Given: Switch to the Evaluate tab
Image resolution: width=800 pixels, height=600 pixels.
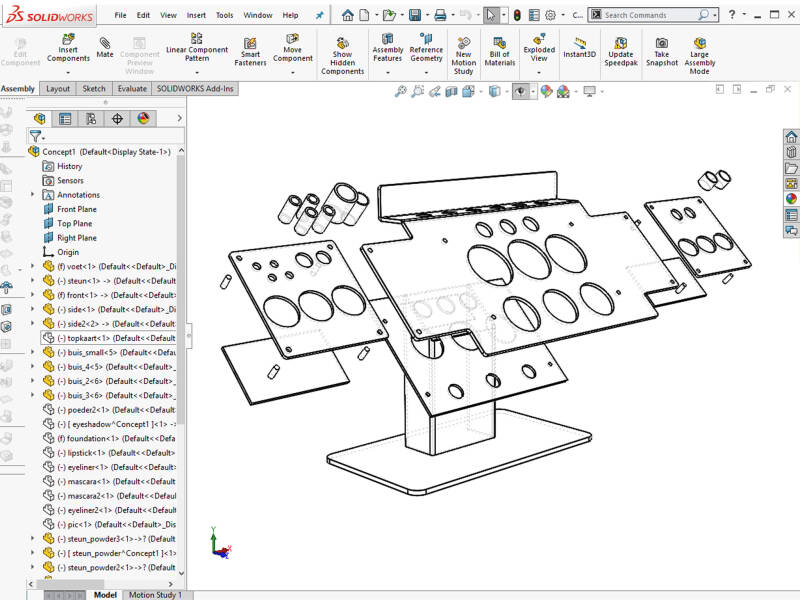Looking at the screenshot, I should point(132,88).
